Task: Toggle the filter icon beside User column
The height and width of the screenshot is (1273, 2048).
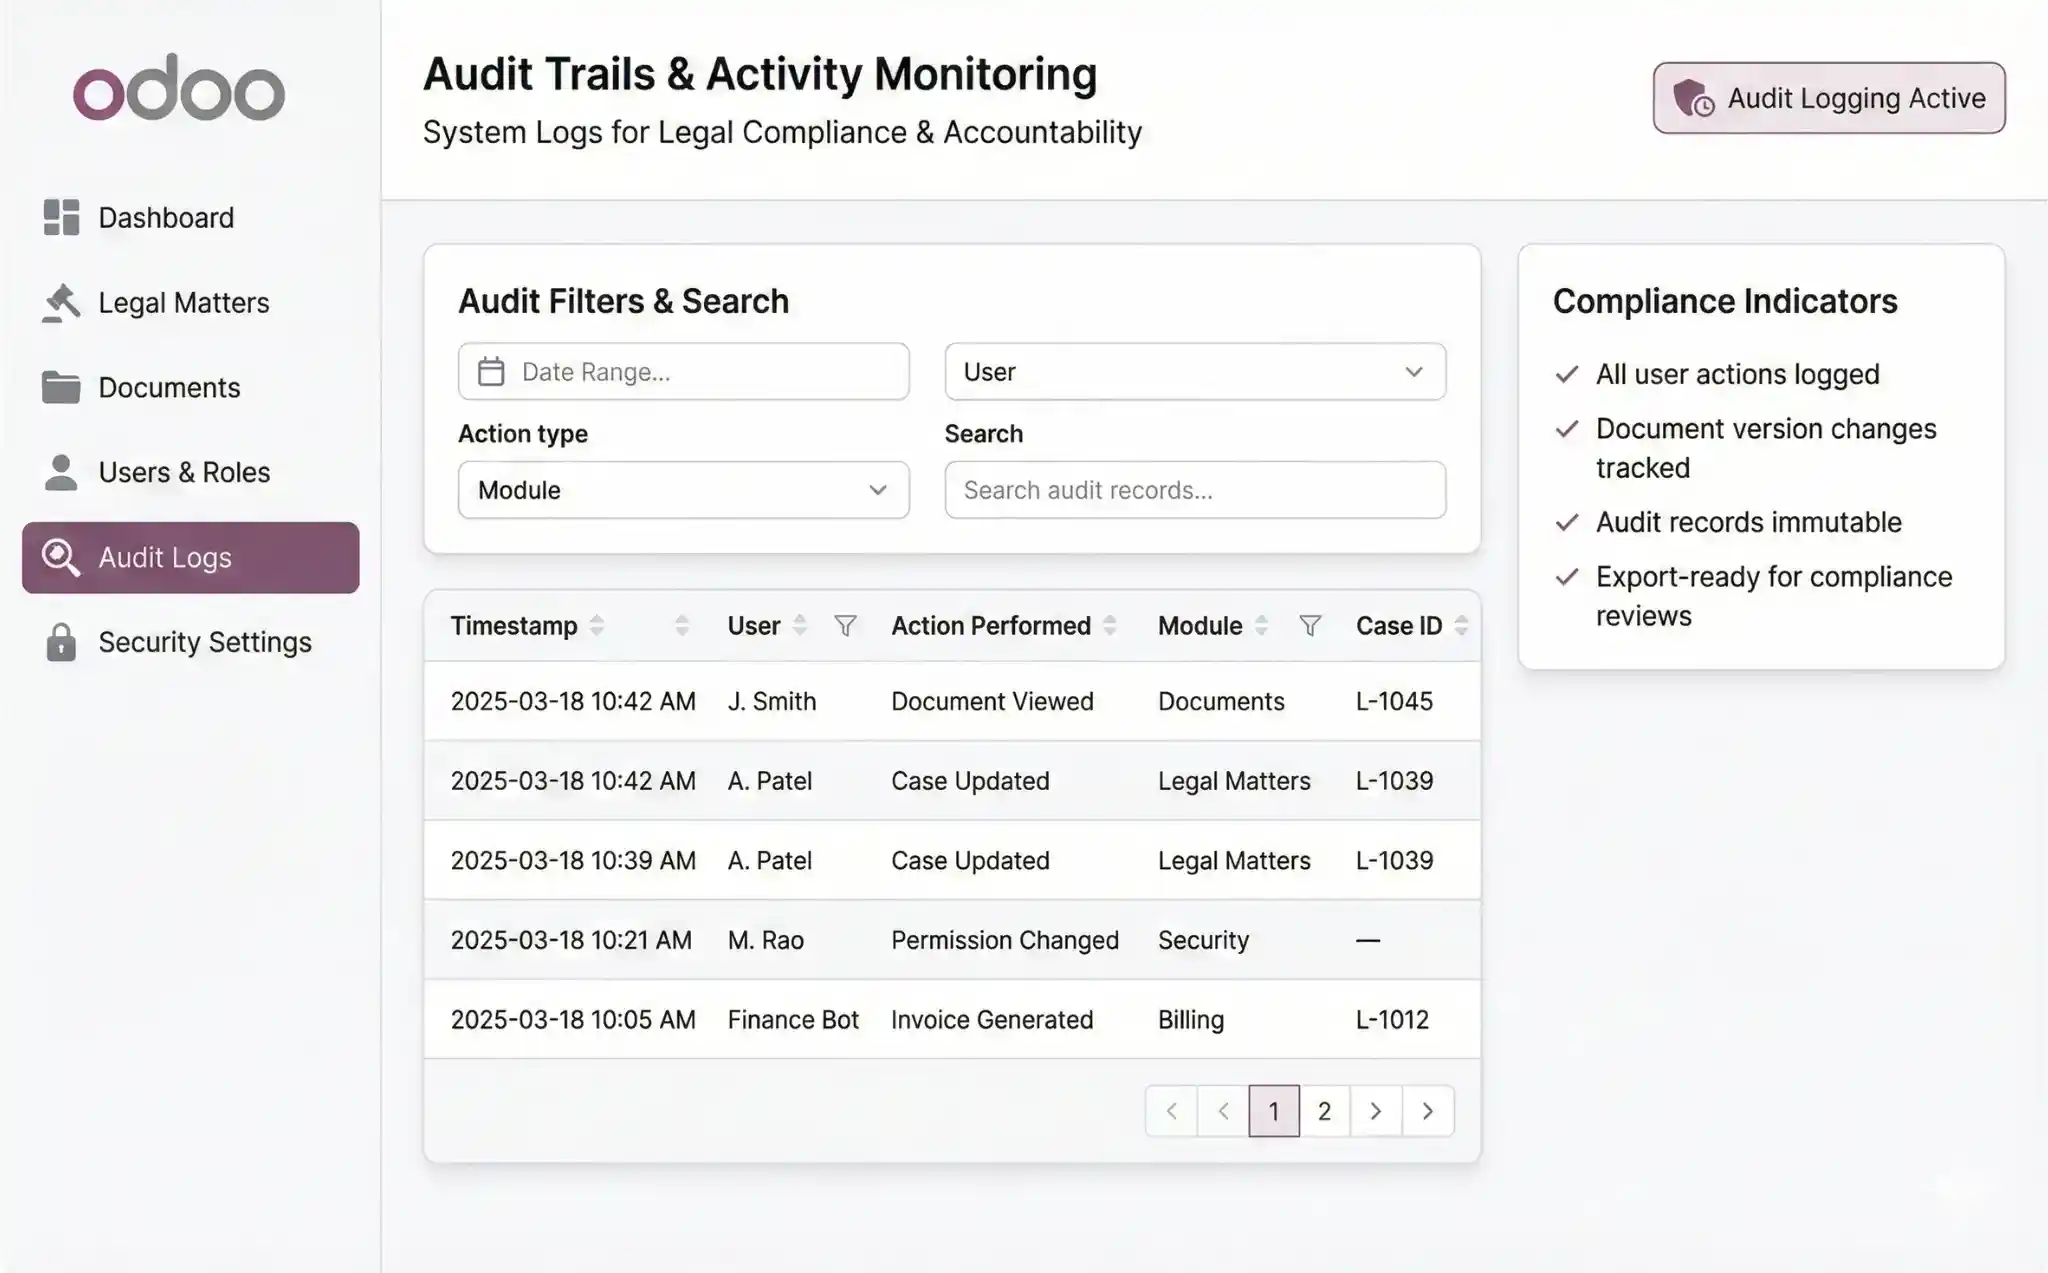Action: pos(846,625)
